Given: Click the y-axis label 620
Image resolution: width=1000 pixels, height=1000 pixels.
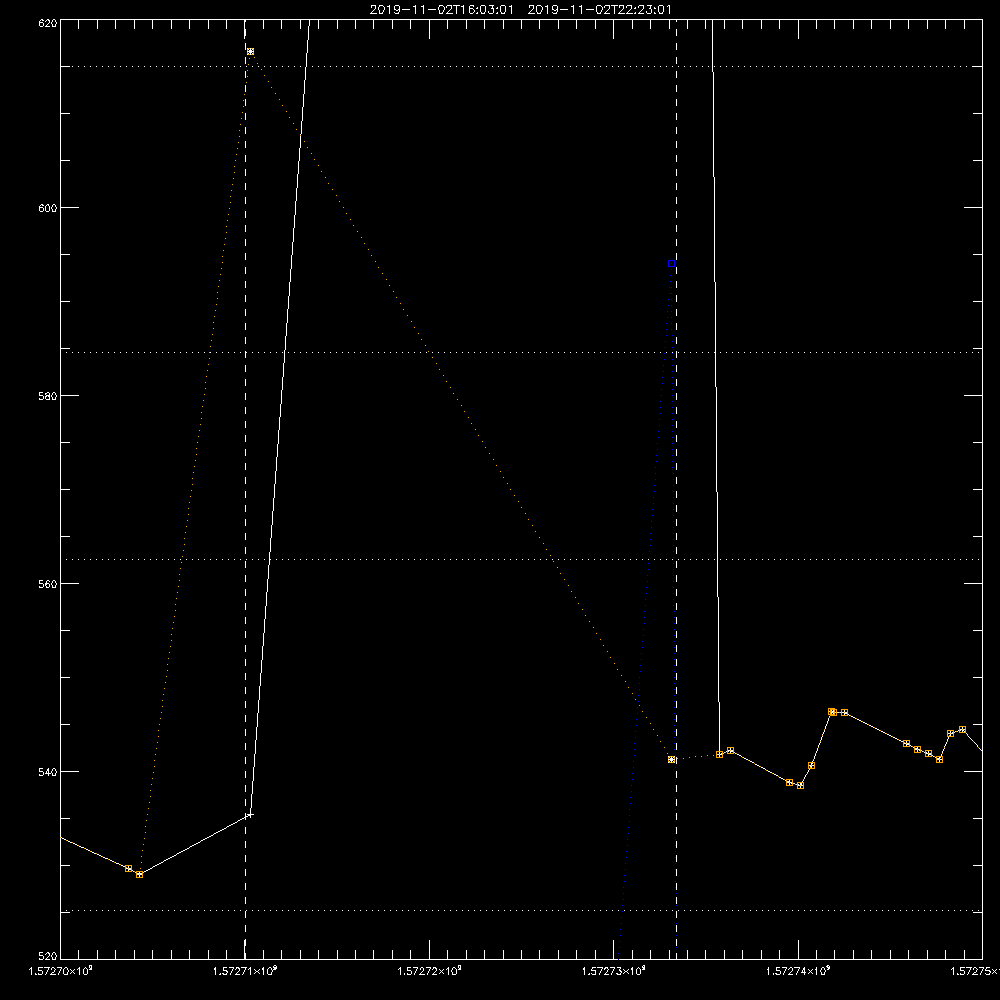Looking at the screenshot, I should point(48,23).
